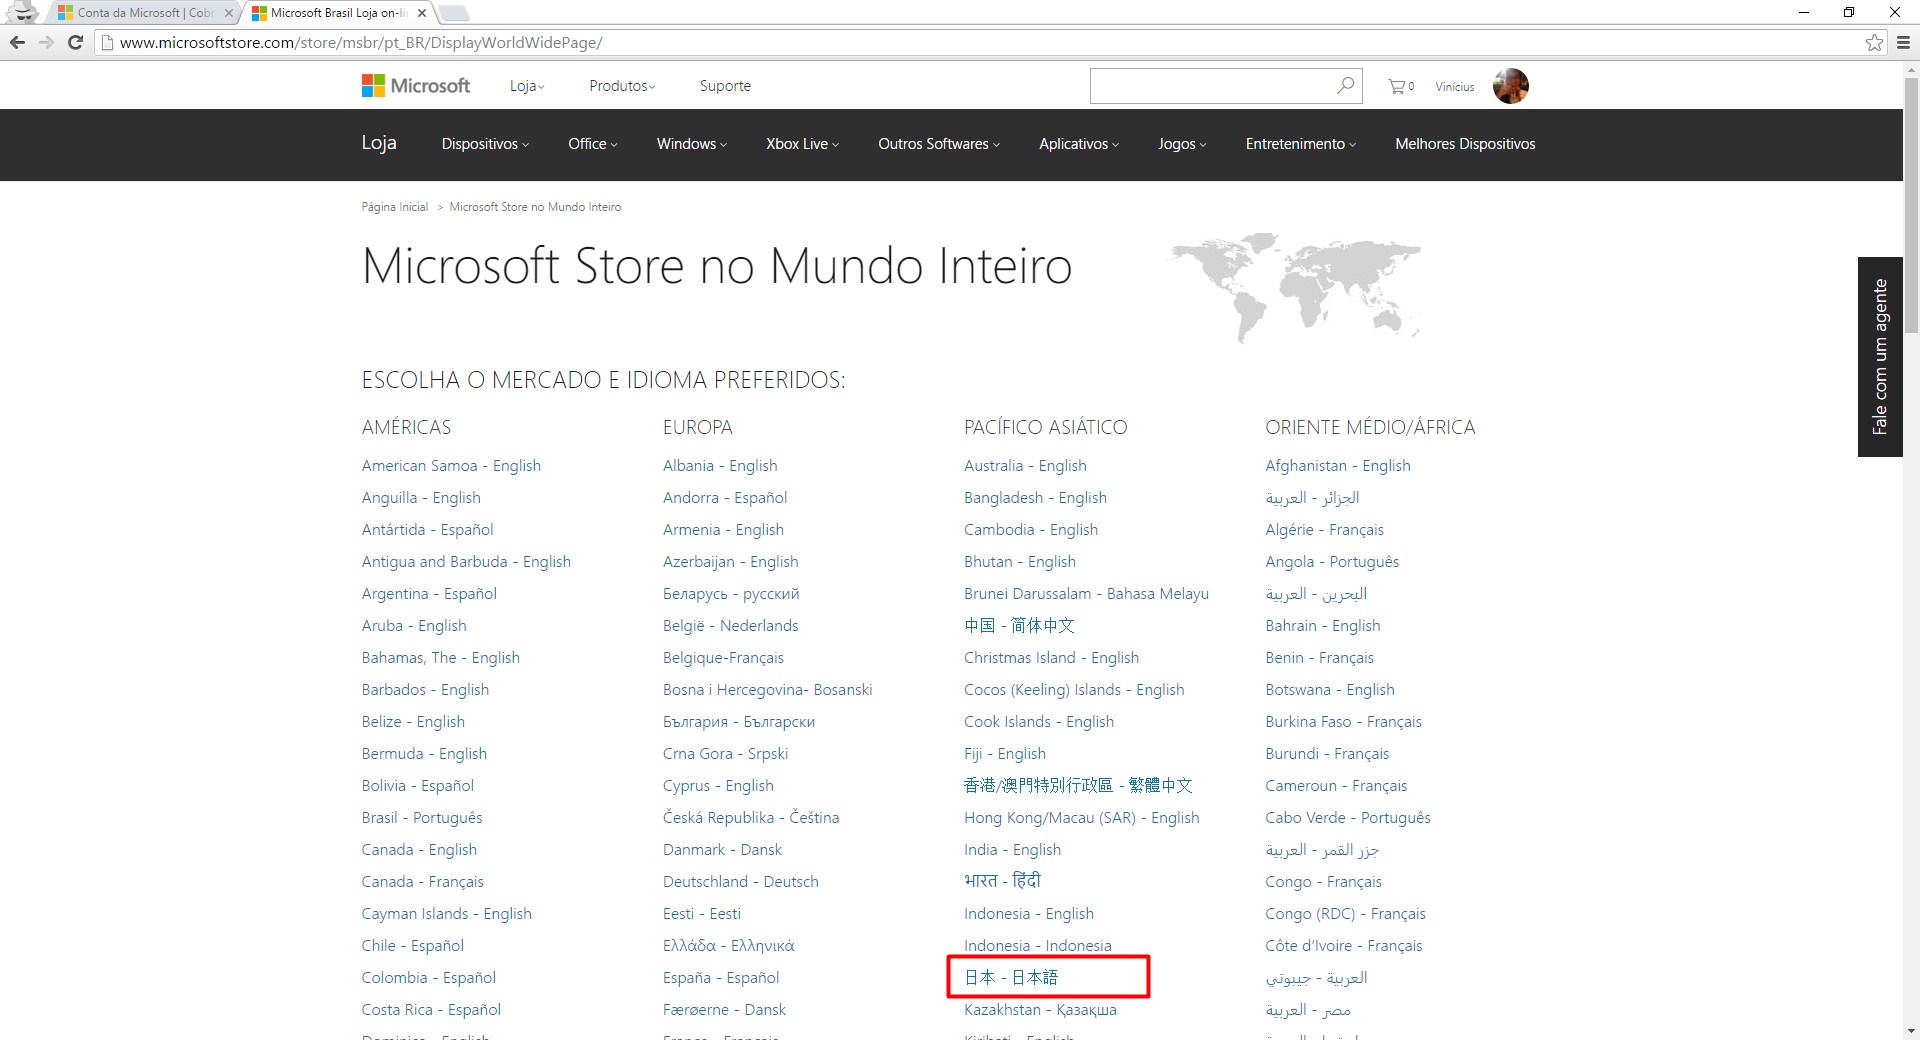The image size is (1920, 1040).
Task: Select Argentina - Español
Action: pos(429,594)
